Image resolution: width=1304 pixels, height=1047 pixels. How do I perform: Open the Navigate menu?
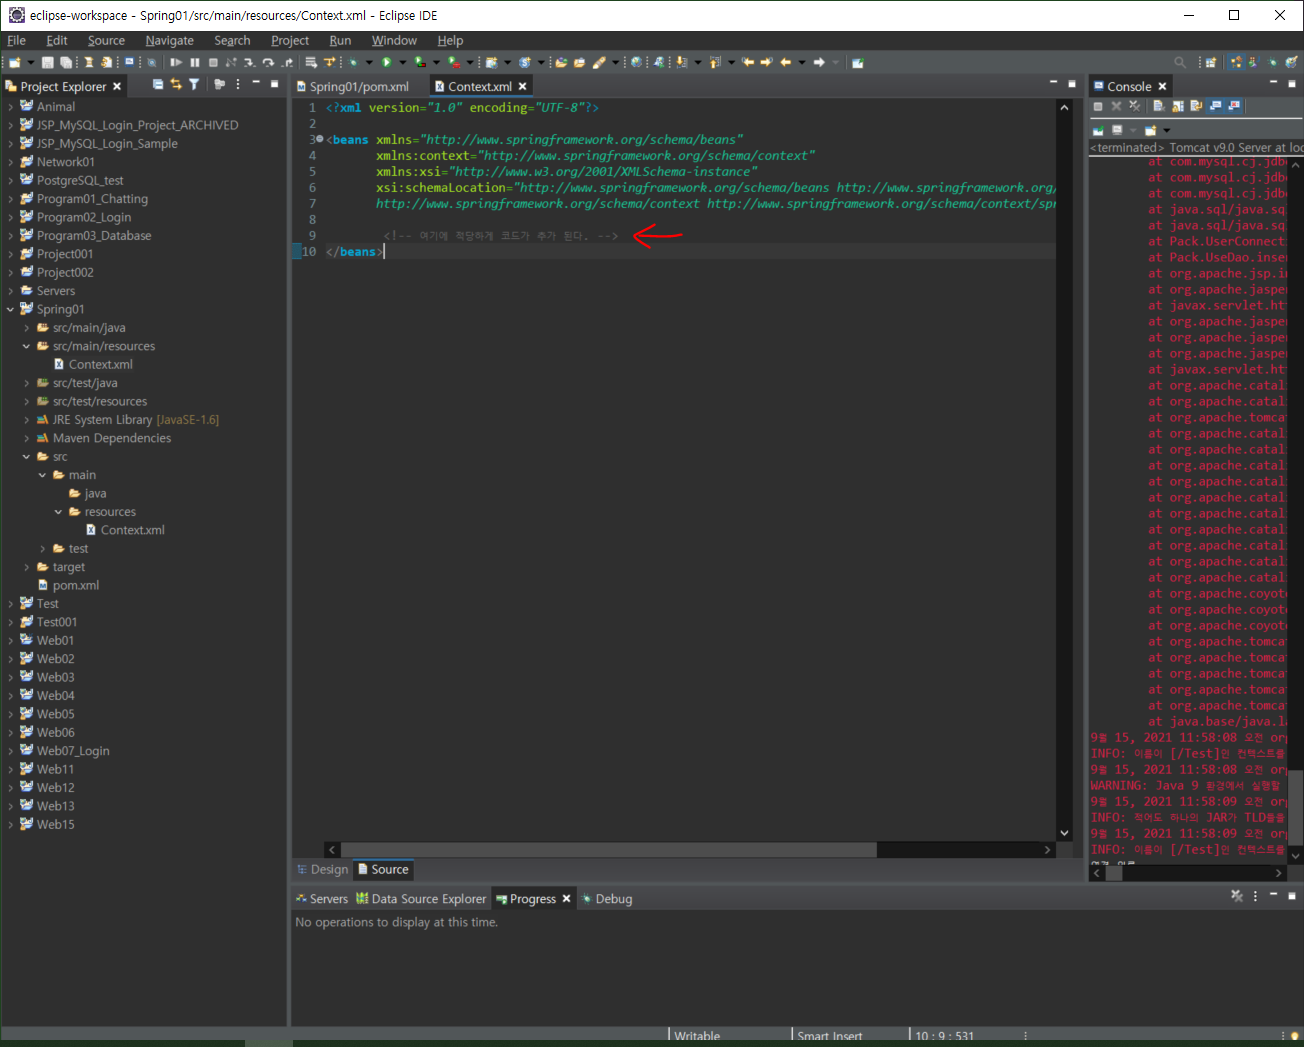coord(169,40)
